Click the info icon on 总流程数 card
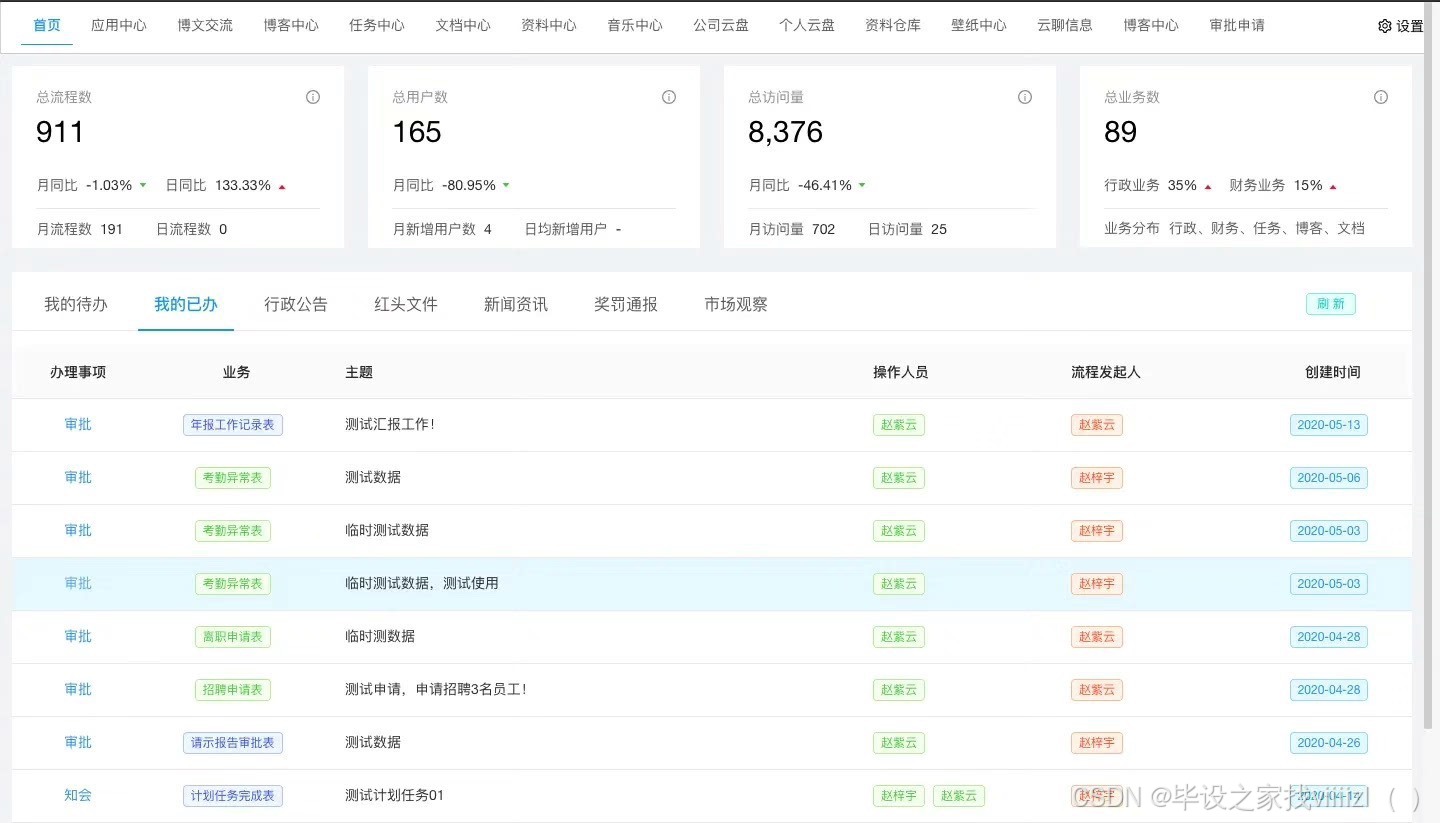This screenshot has height=823, width=1440. (312, 97)
